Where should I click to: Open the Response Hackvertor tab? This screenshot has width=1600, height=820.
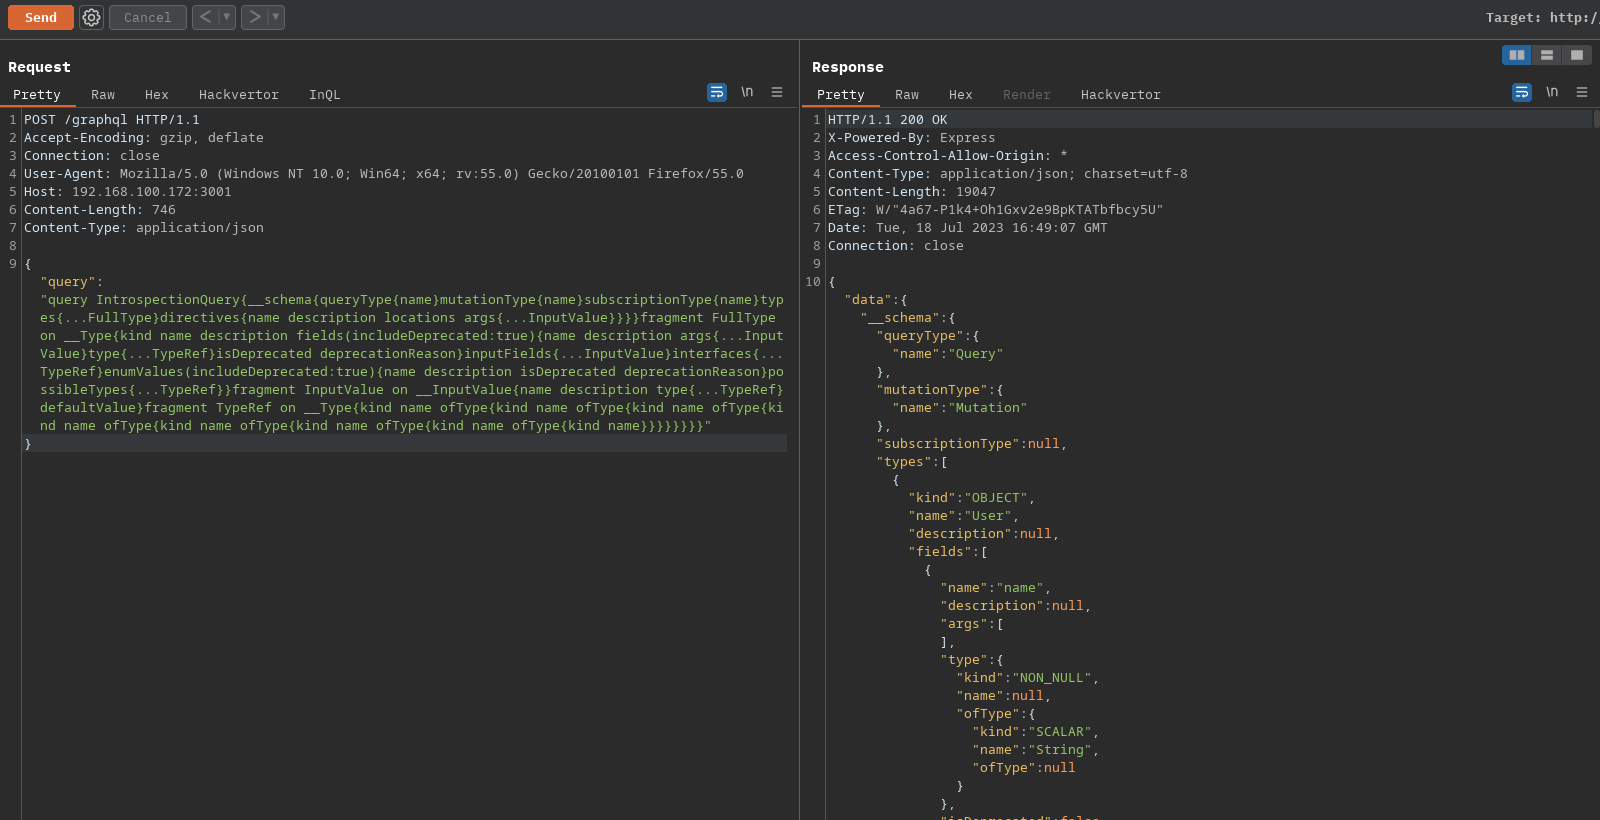(1121, 95)
